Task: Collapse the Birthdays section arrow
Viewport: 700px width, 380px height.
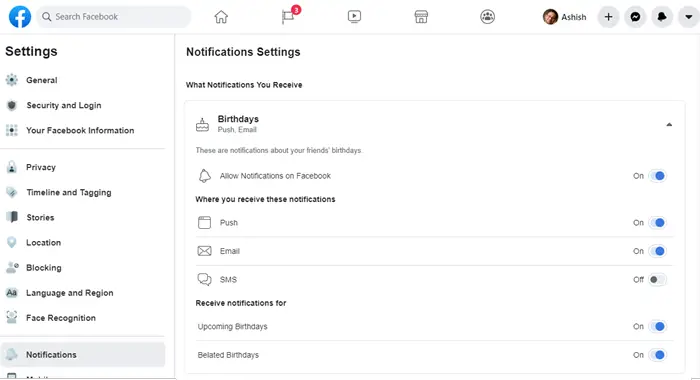Action: point(669,125)
